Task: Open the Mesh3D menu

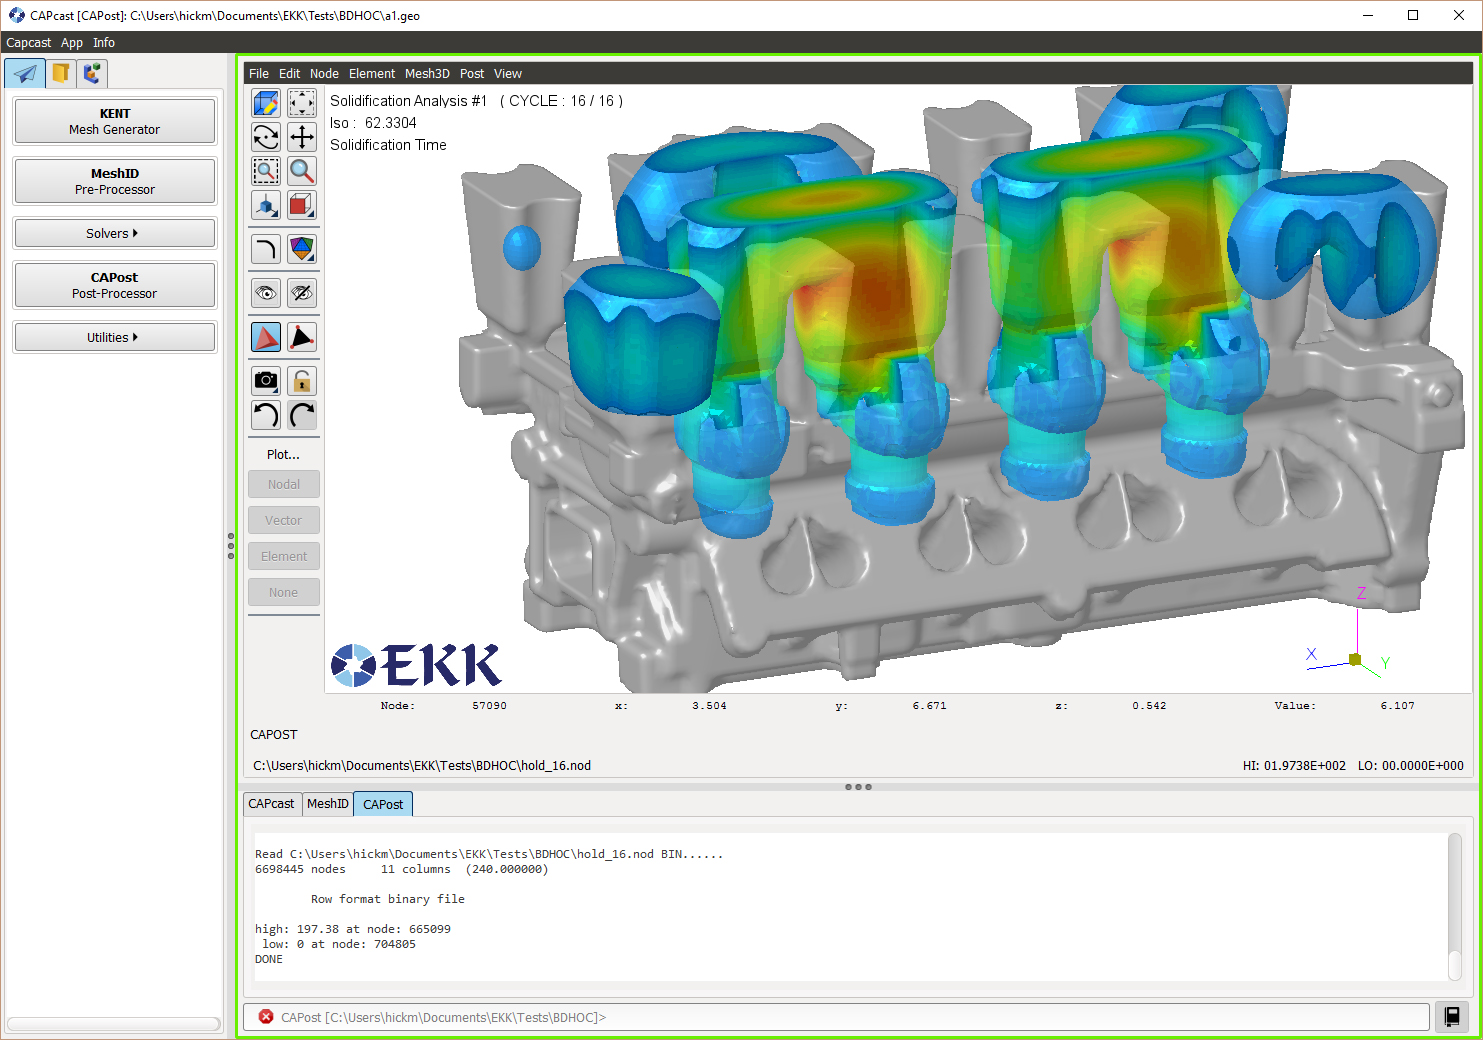Action: [x=427, y=74]
